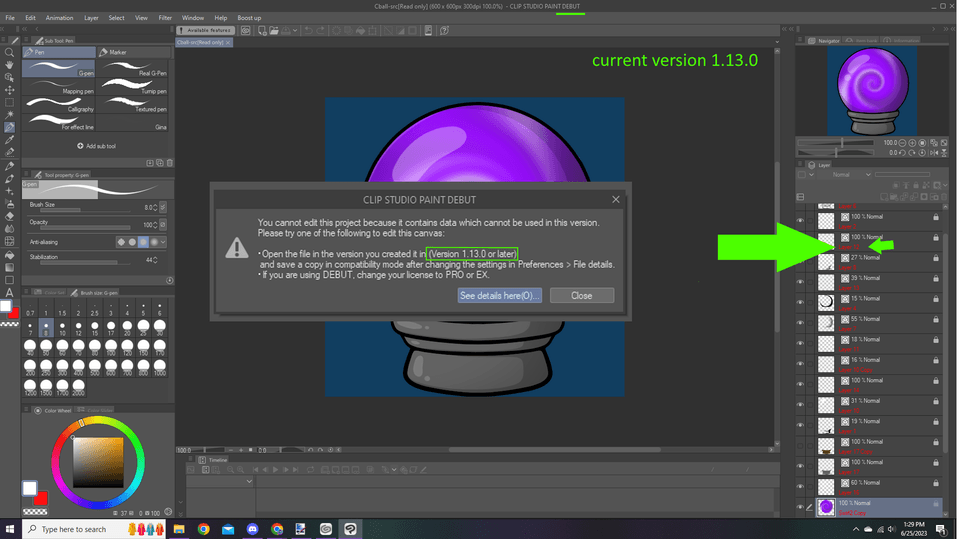
Task: Open the Boost up menu
Action: [x=249, y=18]
